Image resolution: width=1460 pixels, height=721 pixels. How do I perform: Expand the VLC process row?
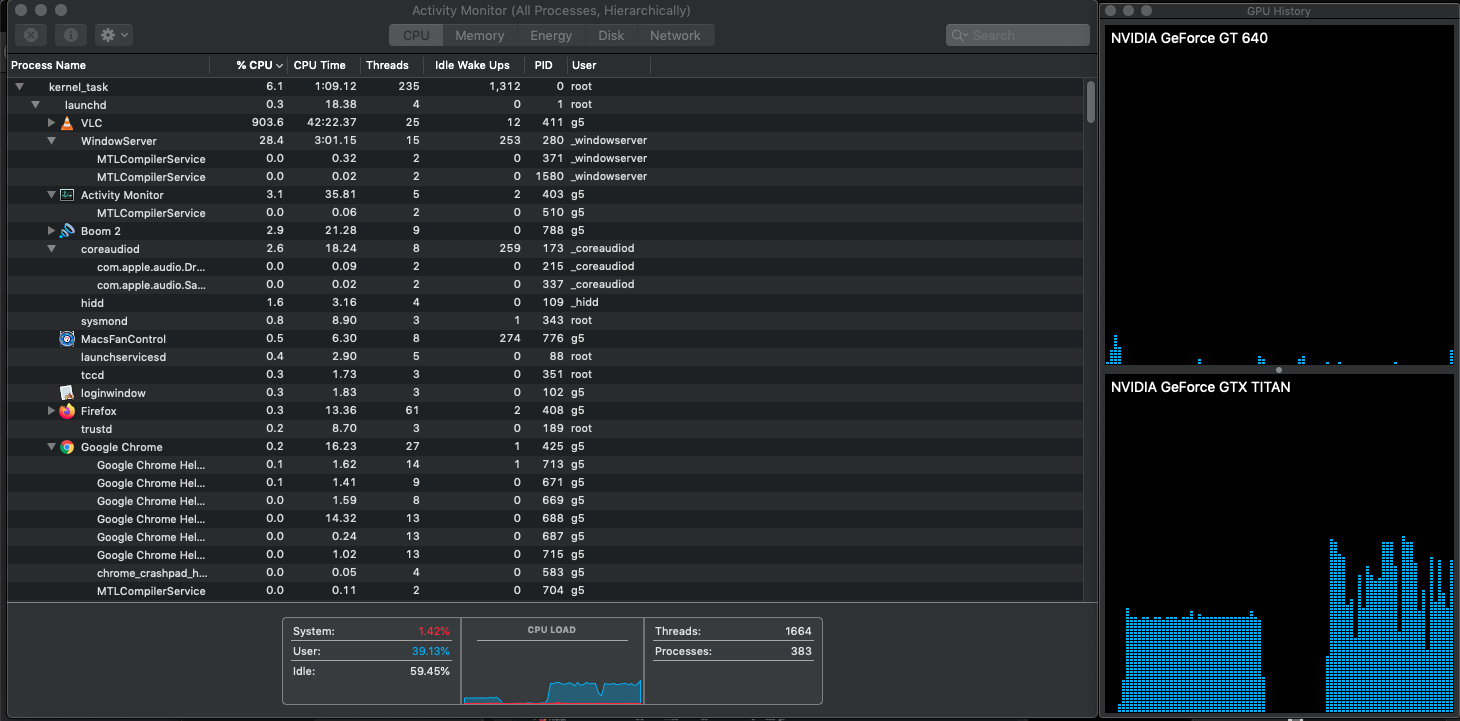52,123
